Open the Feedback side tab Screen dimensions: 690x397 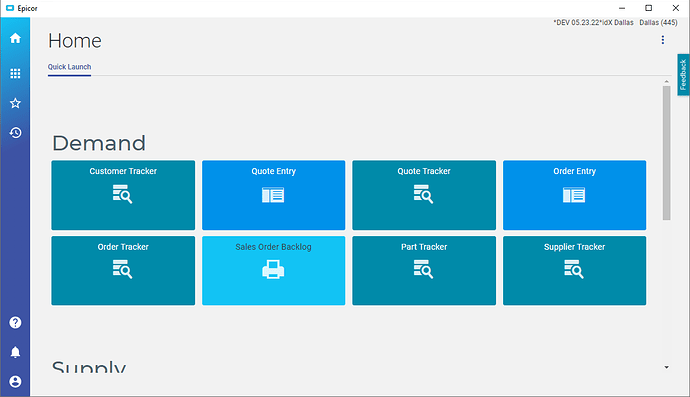coord(683,75)
